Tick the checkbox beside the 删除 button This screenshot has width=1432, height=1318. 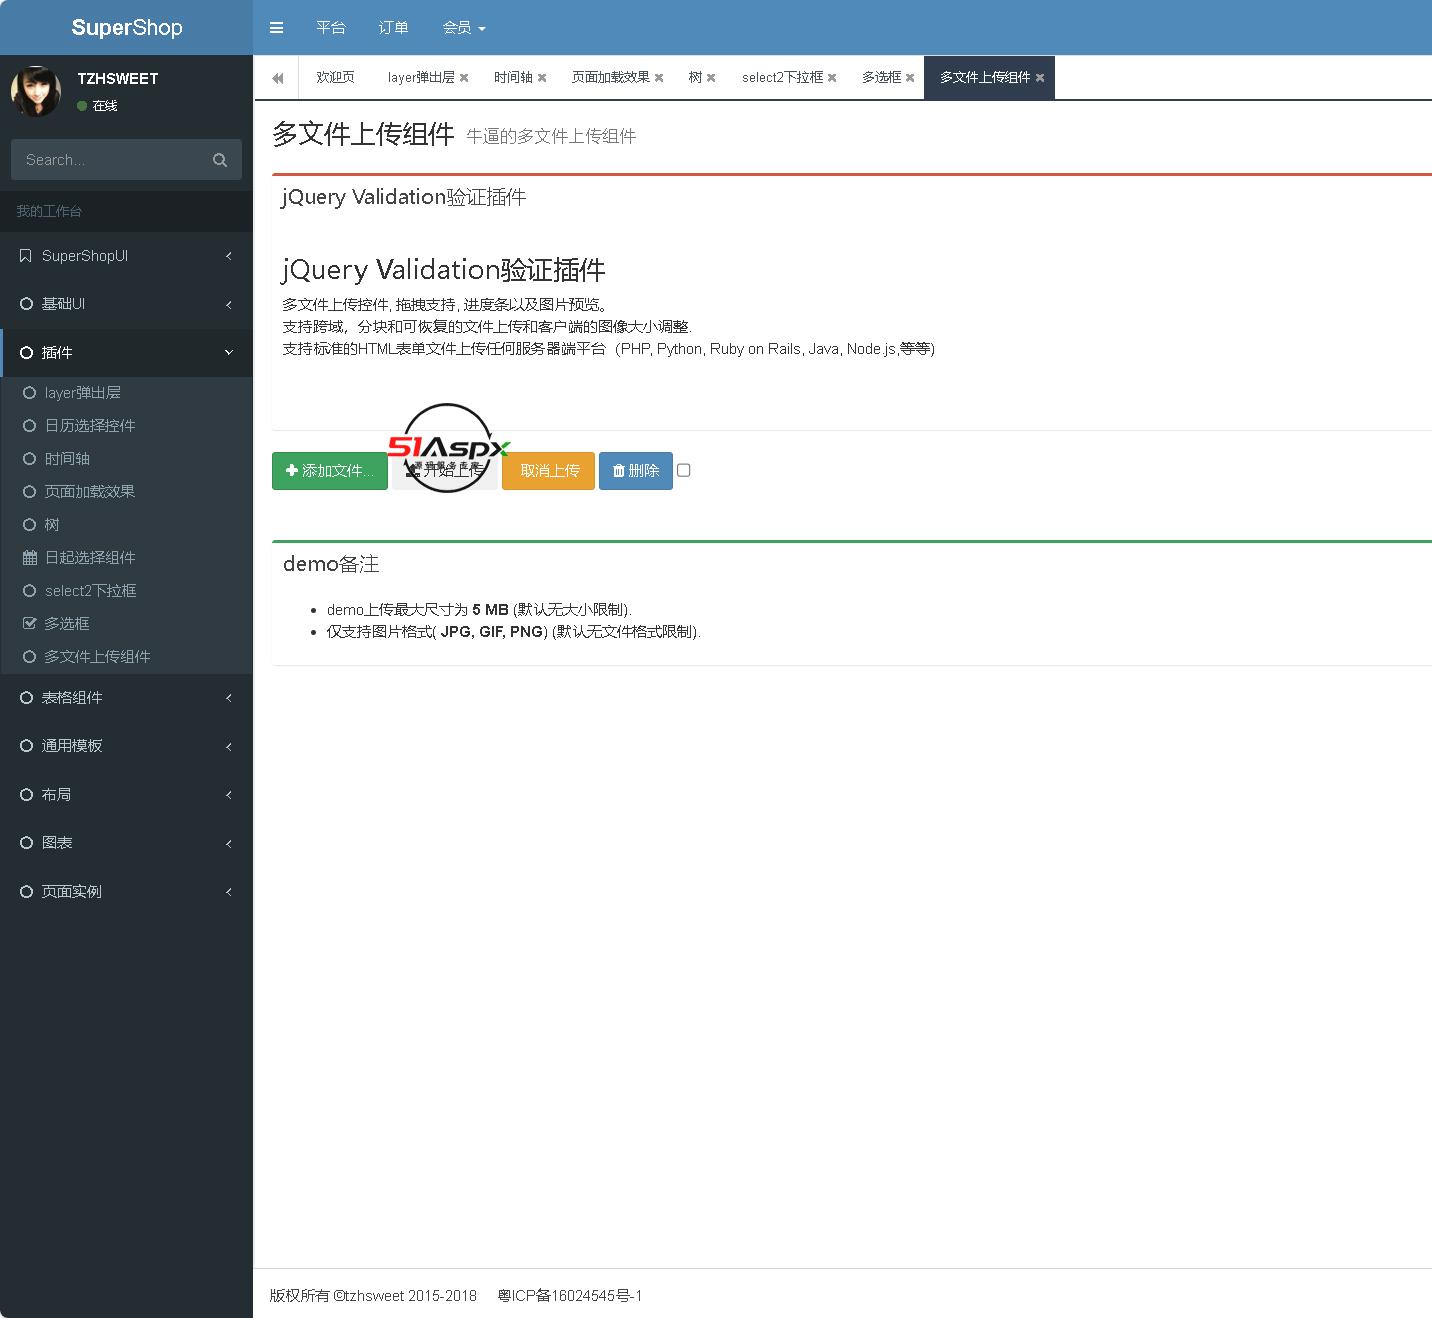click(684, 470)
